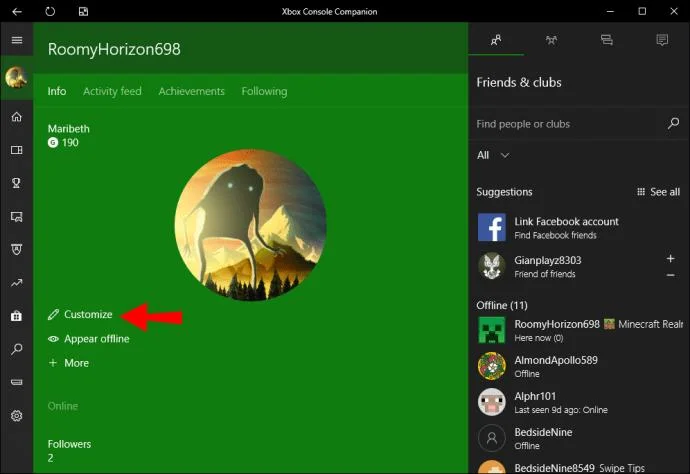This screenshot has width=690, height=474.
Task: Open Achievements trophy sidebar icon
Action: [x=17, y=183]
